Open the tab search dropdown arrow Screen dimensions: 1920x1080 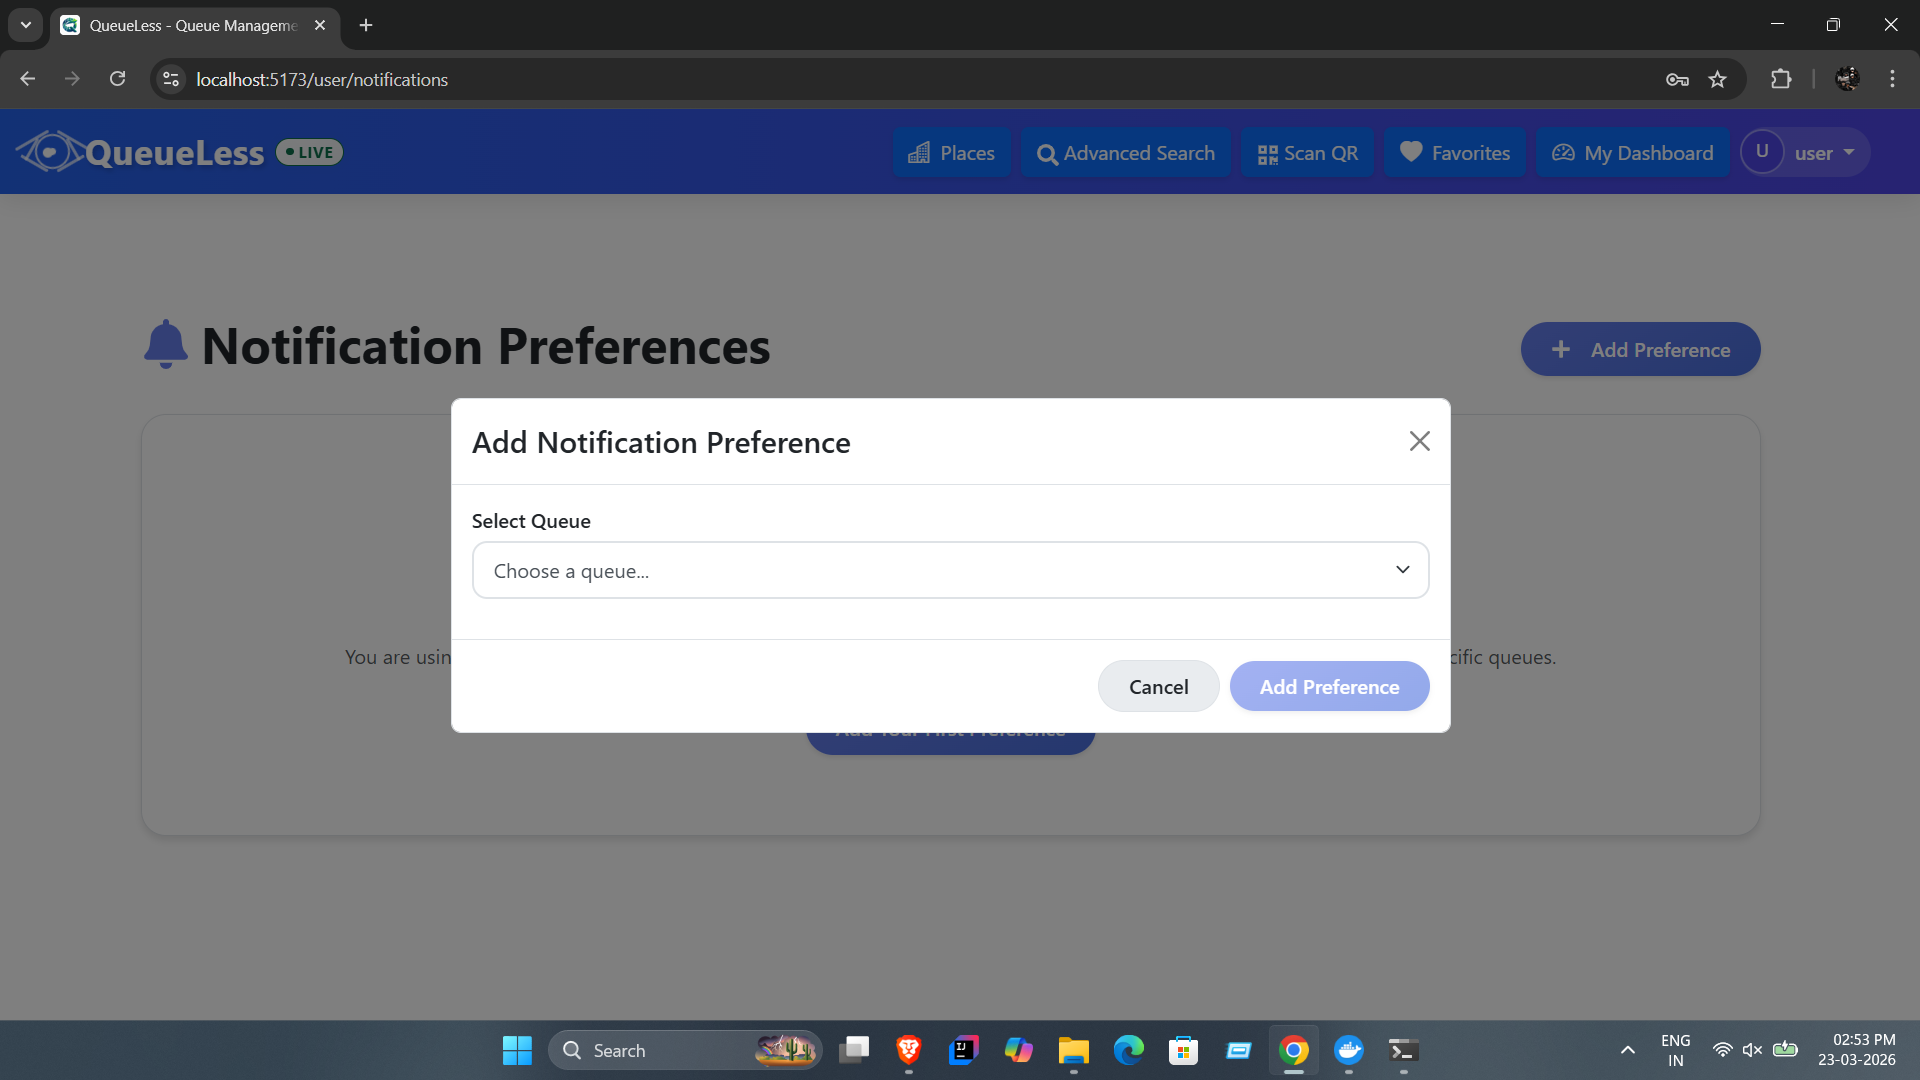click(x=26, y=25)
